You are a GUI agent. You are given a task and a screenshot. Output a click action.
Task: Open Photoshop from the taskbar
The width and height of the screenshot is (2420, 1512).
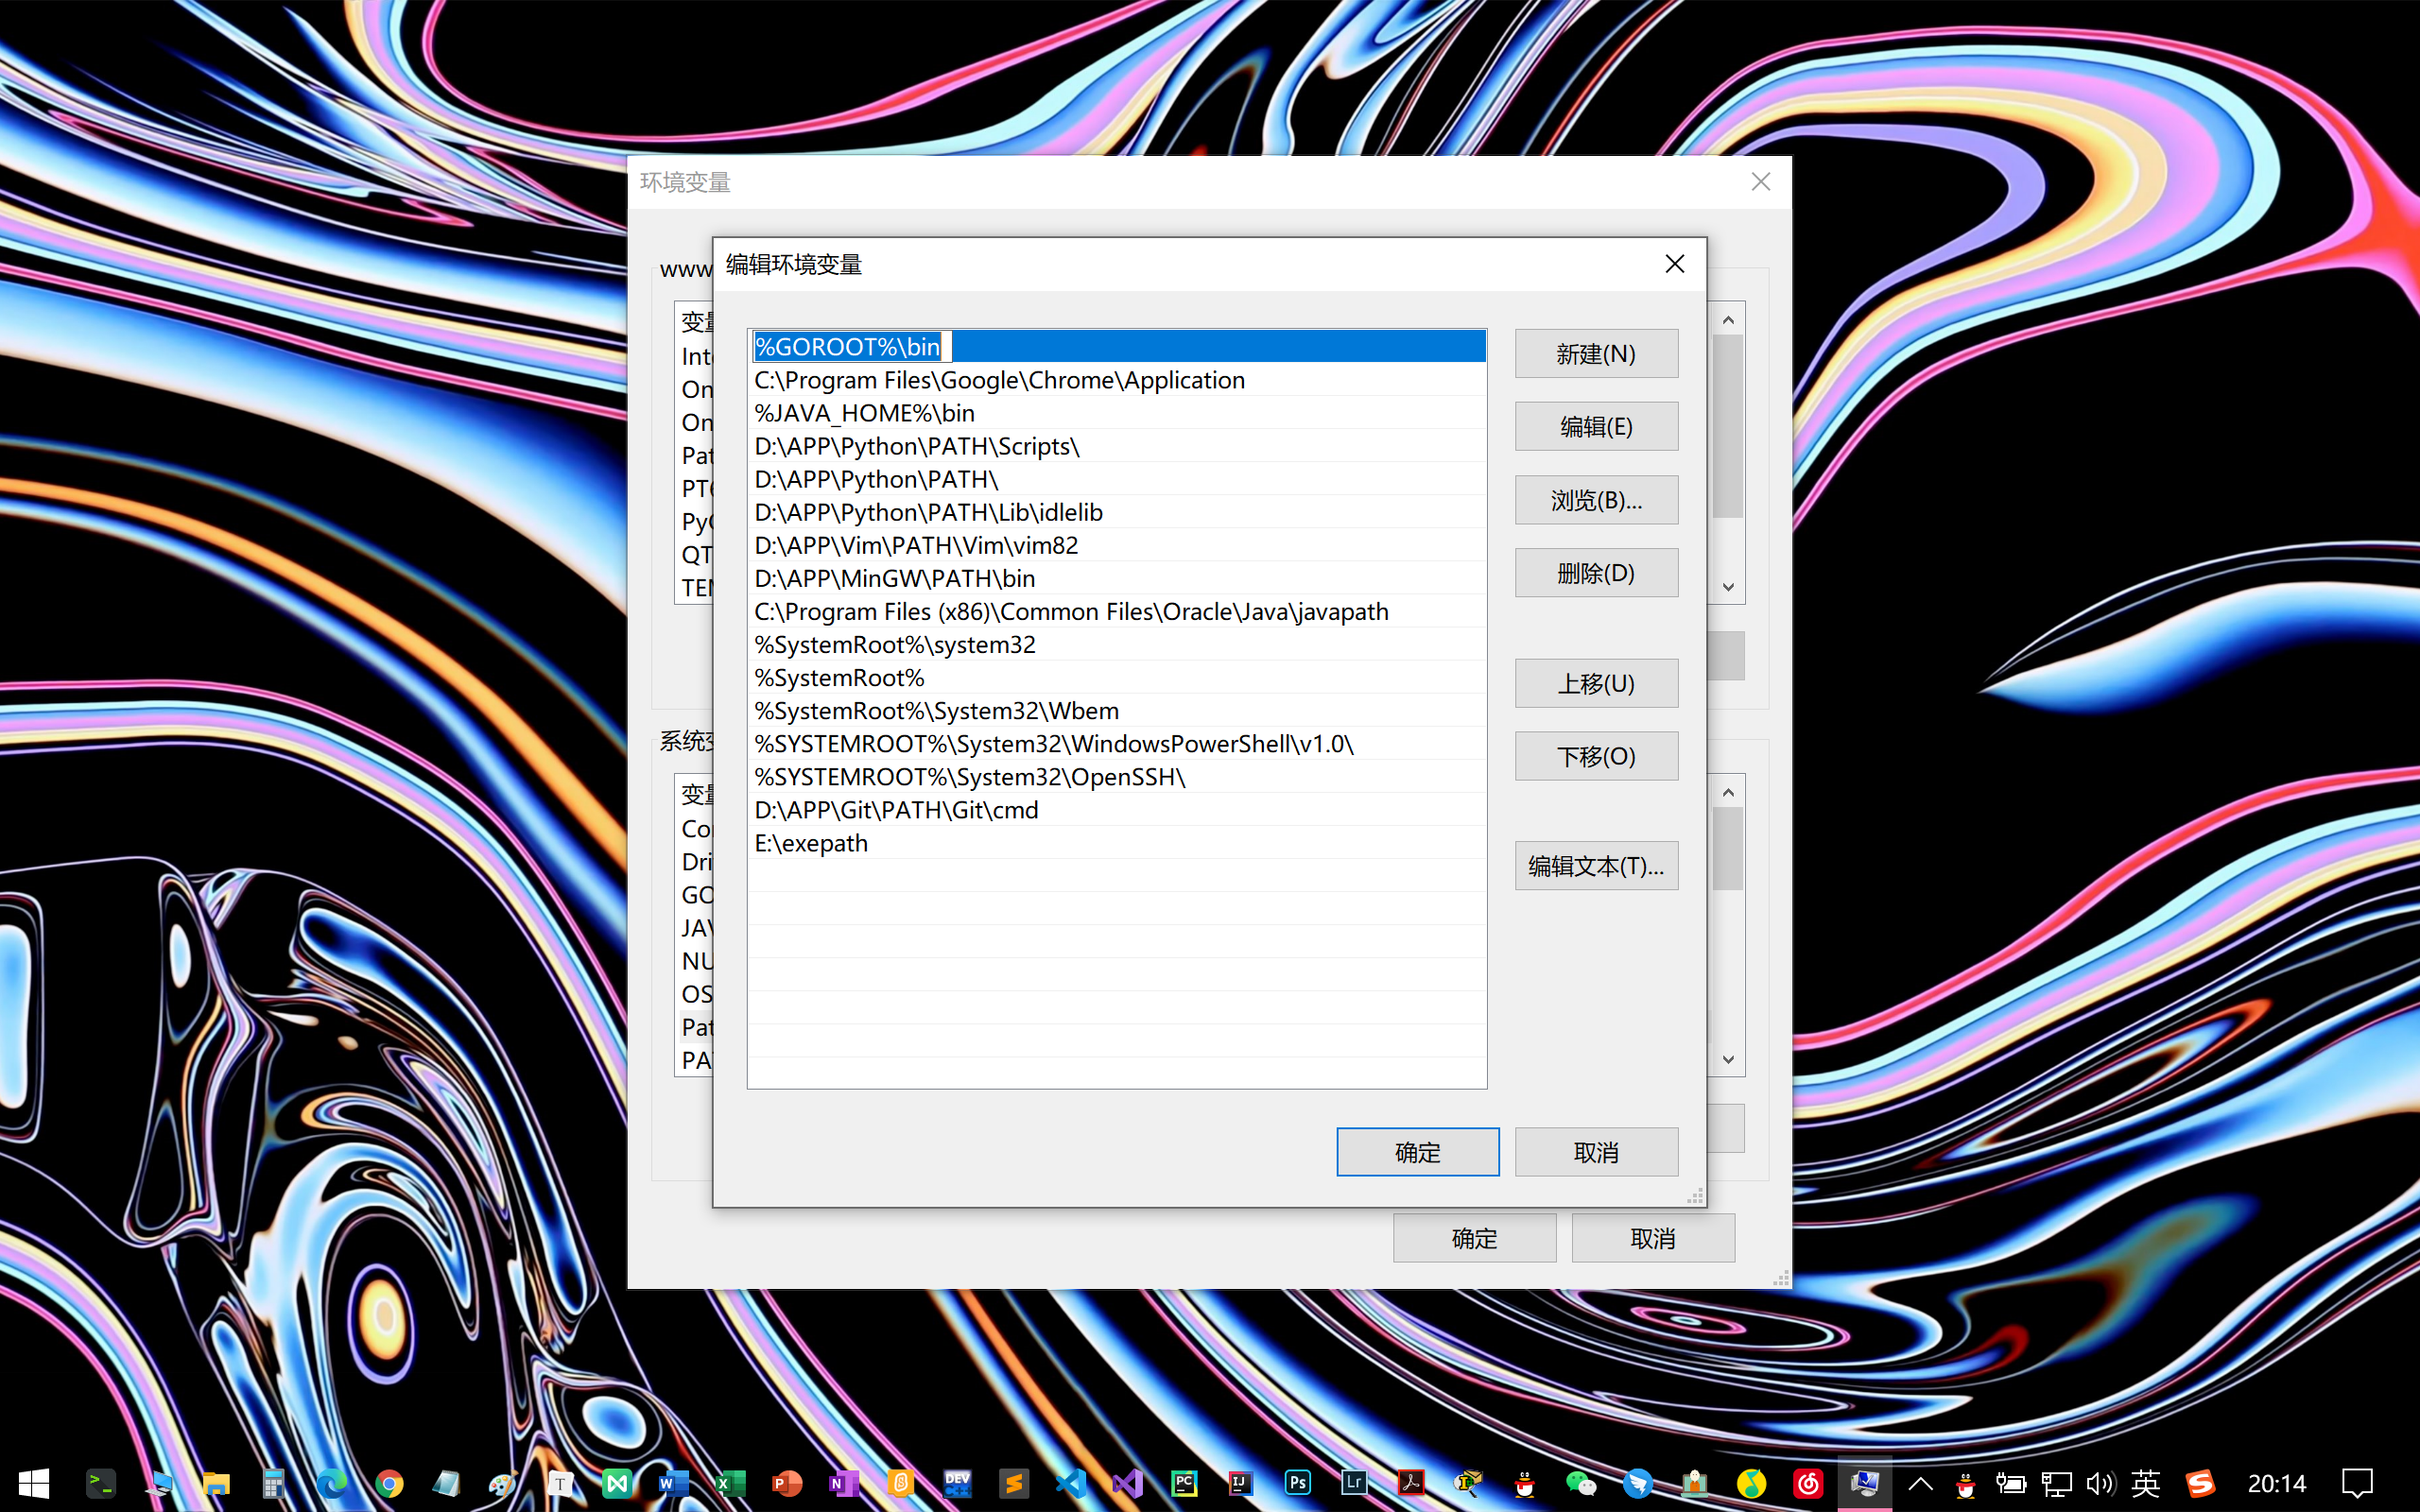(x=1297, y=1483)
